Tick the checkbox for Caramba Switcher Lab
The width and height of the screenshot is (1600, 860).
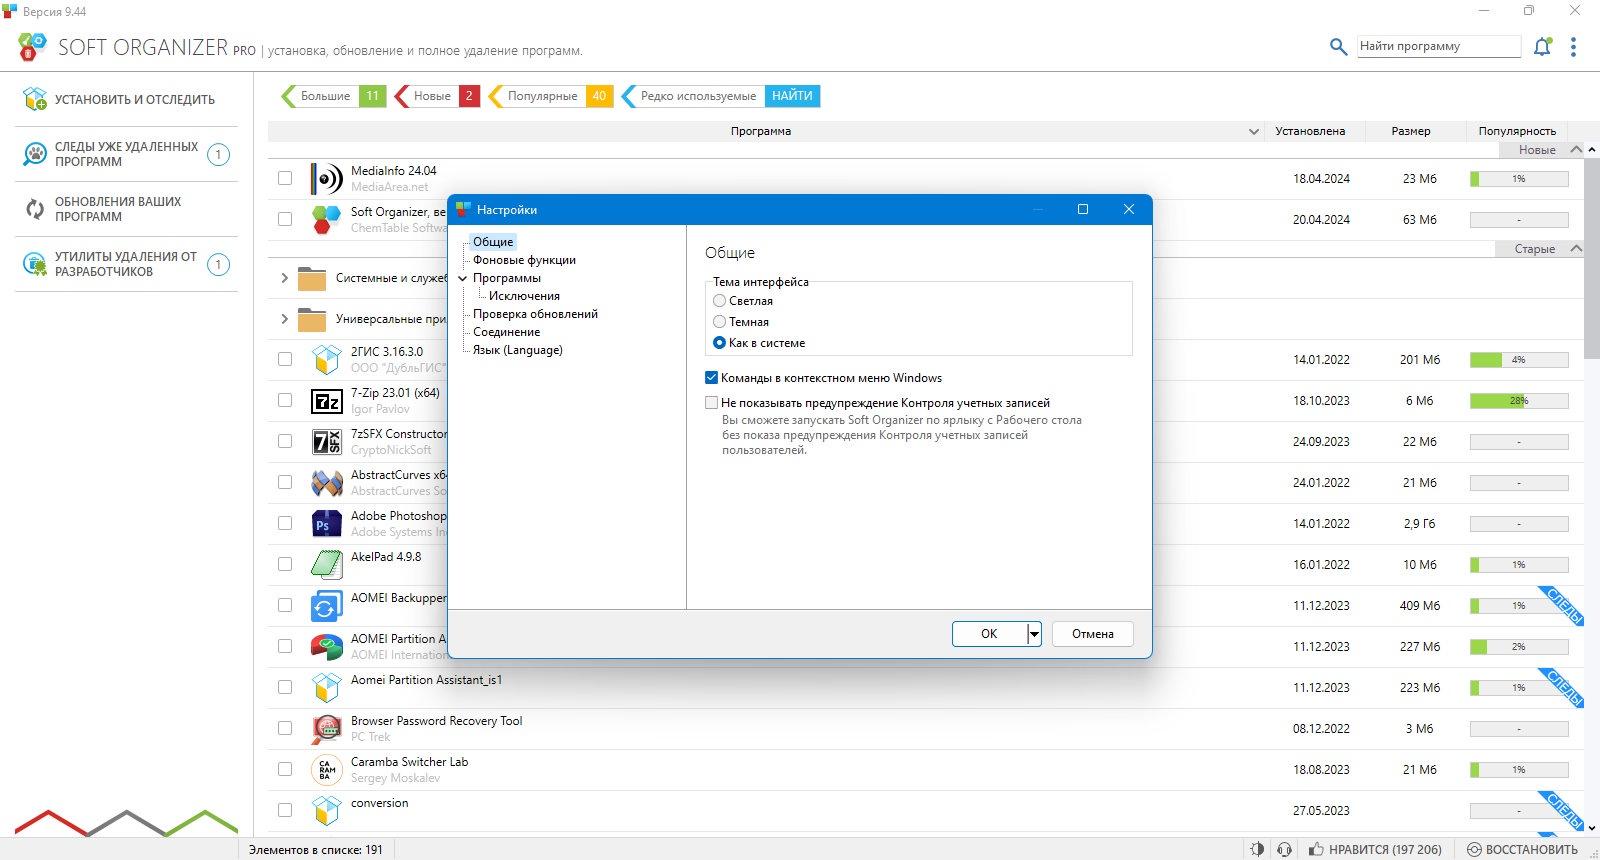pyautogui.click(x=285, y=769)
